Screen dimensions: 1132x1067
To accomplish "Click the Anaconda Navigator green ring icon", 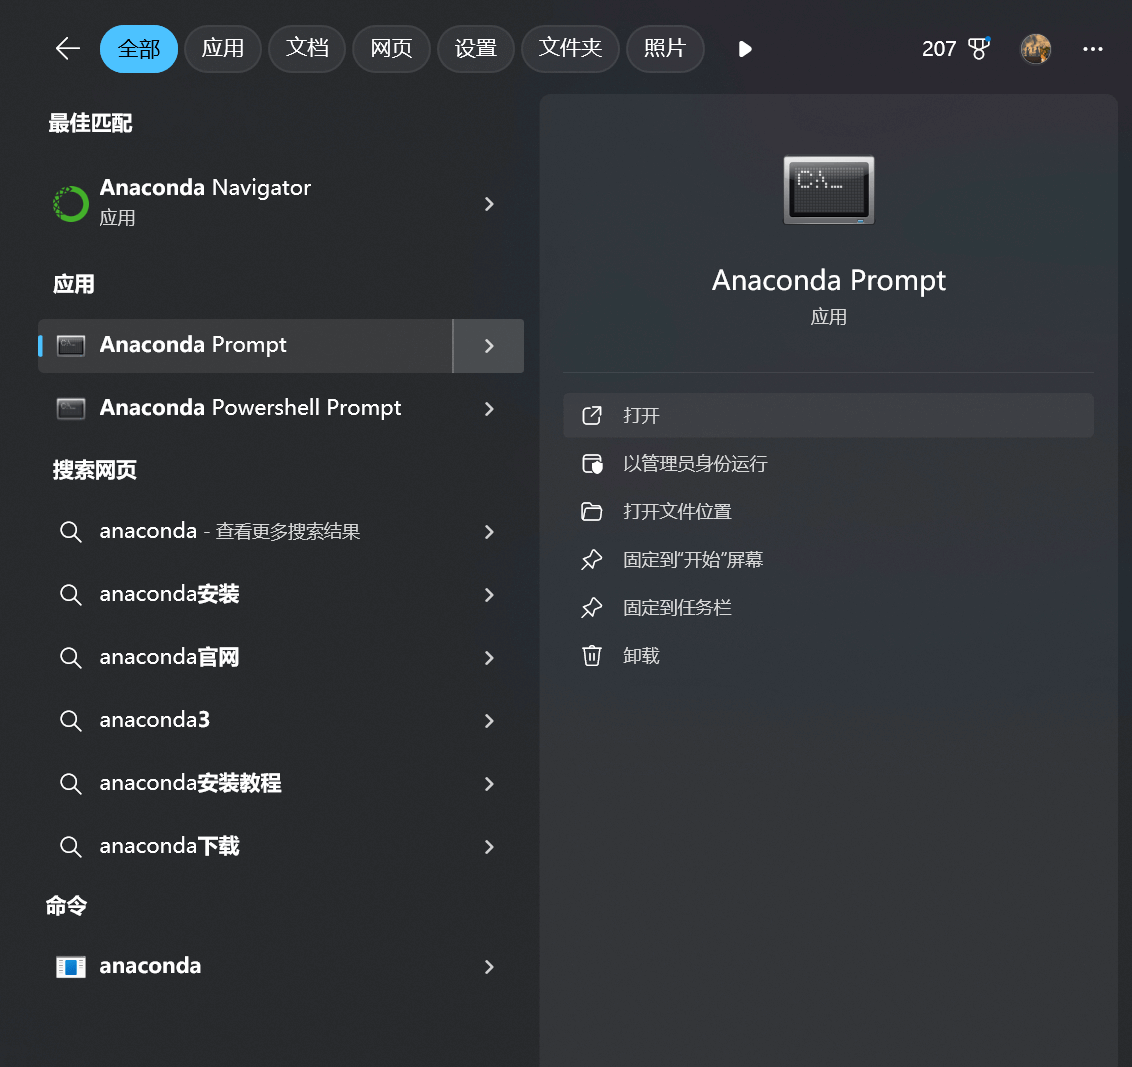I will click(71, 204).
